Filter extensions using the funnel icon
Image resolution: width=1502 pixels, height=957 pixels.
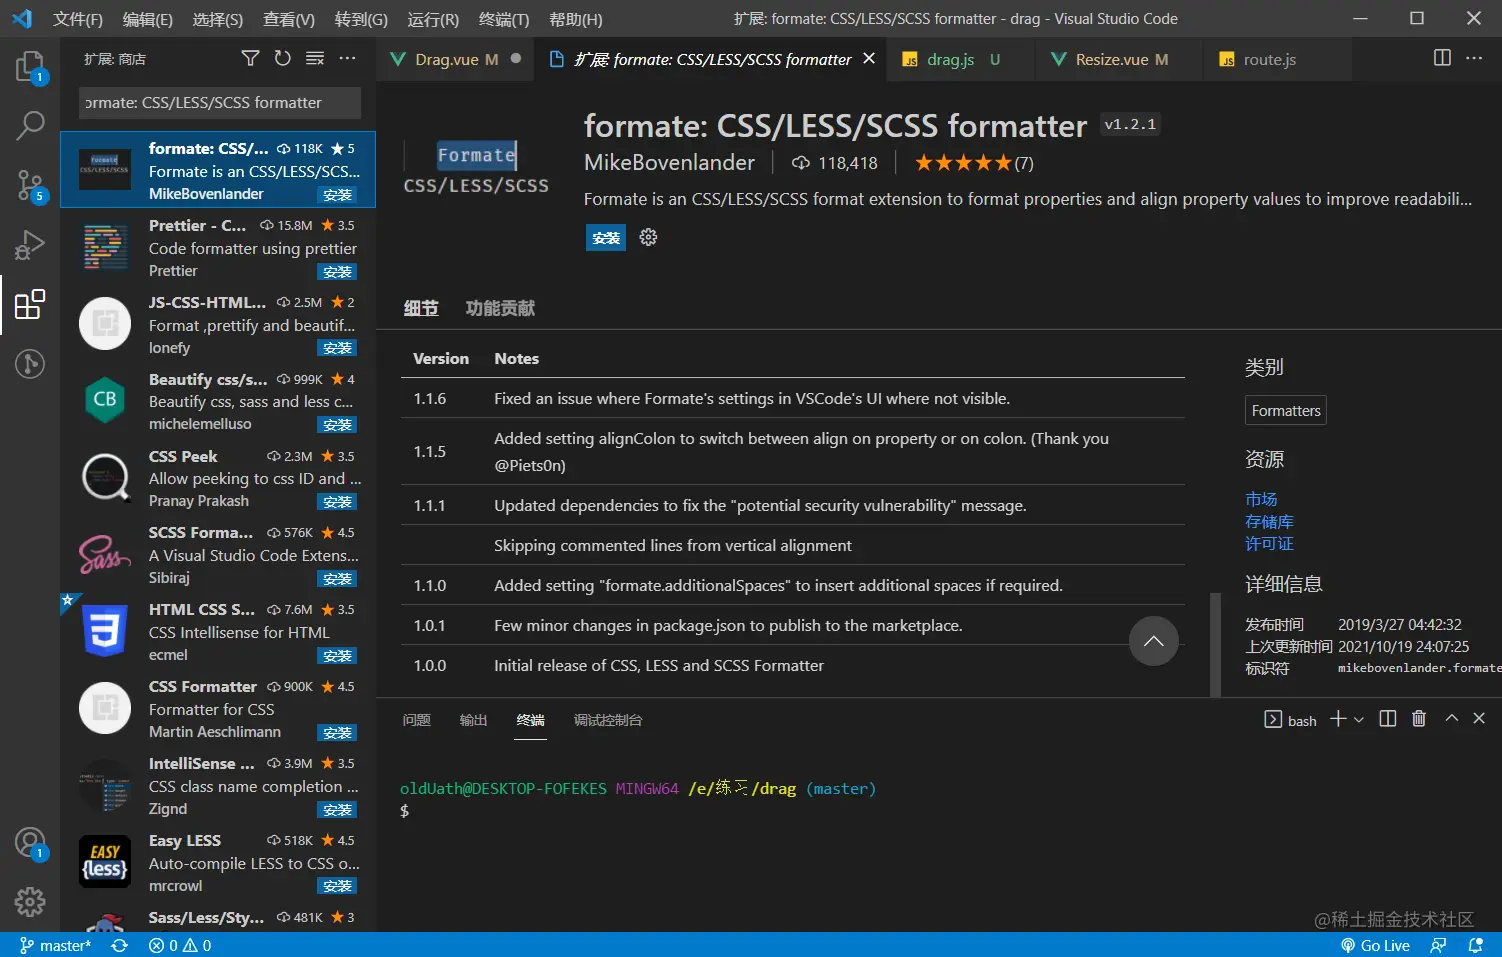coord(251,59)
